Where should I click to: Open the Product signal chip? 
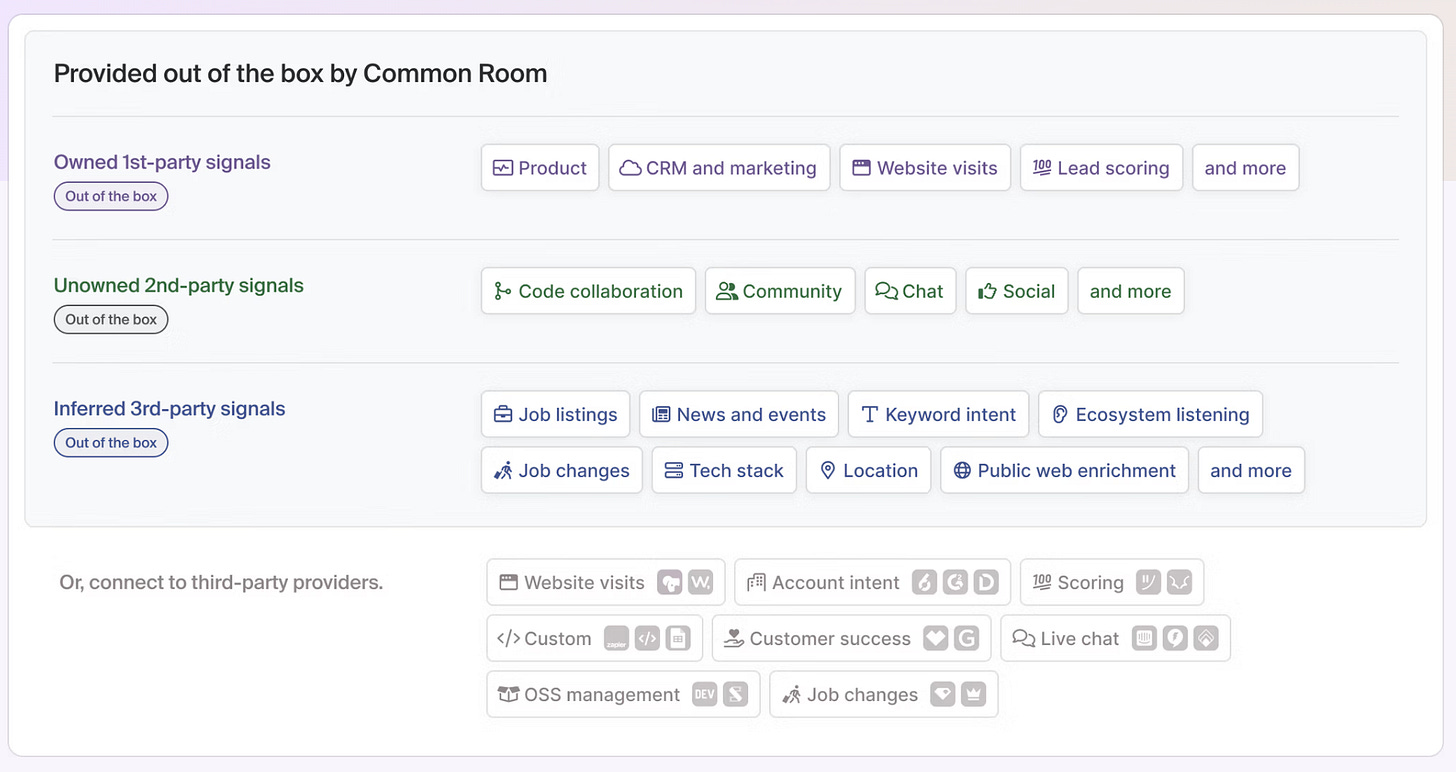click(540, 168)
